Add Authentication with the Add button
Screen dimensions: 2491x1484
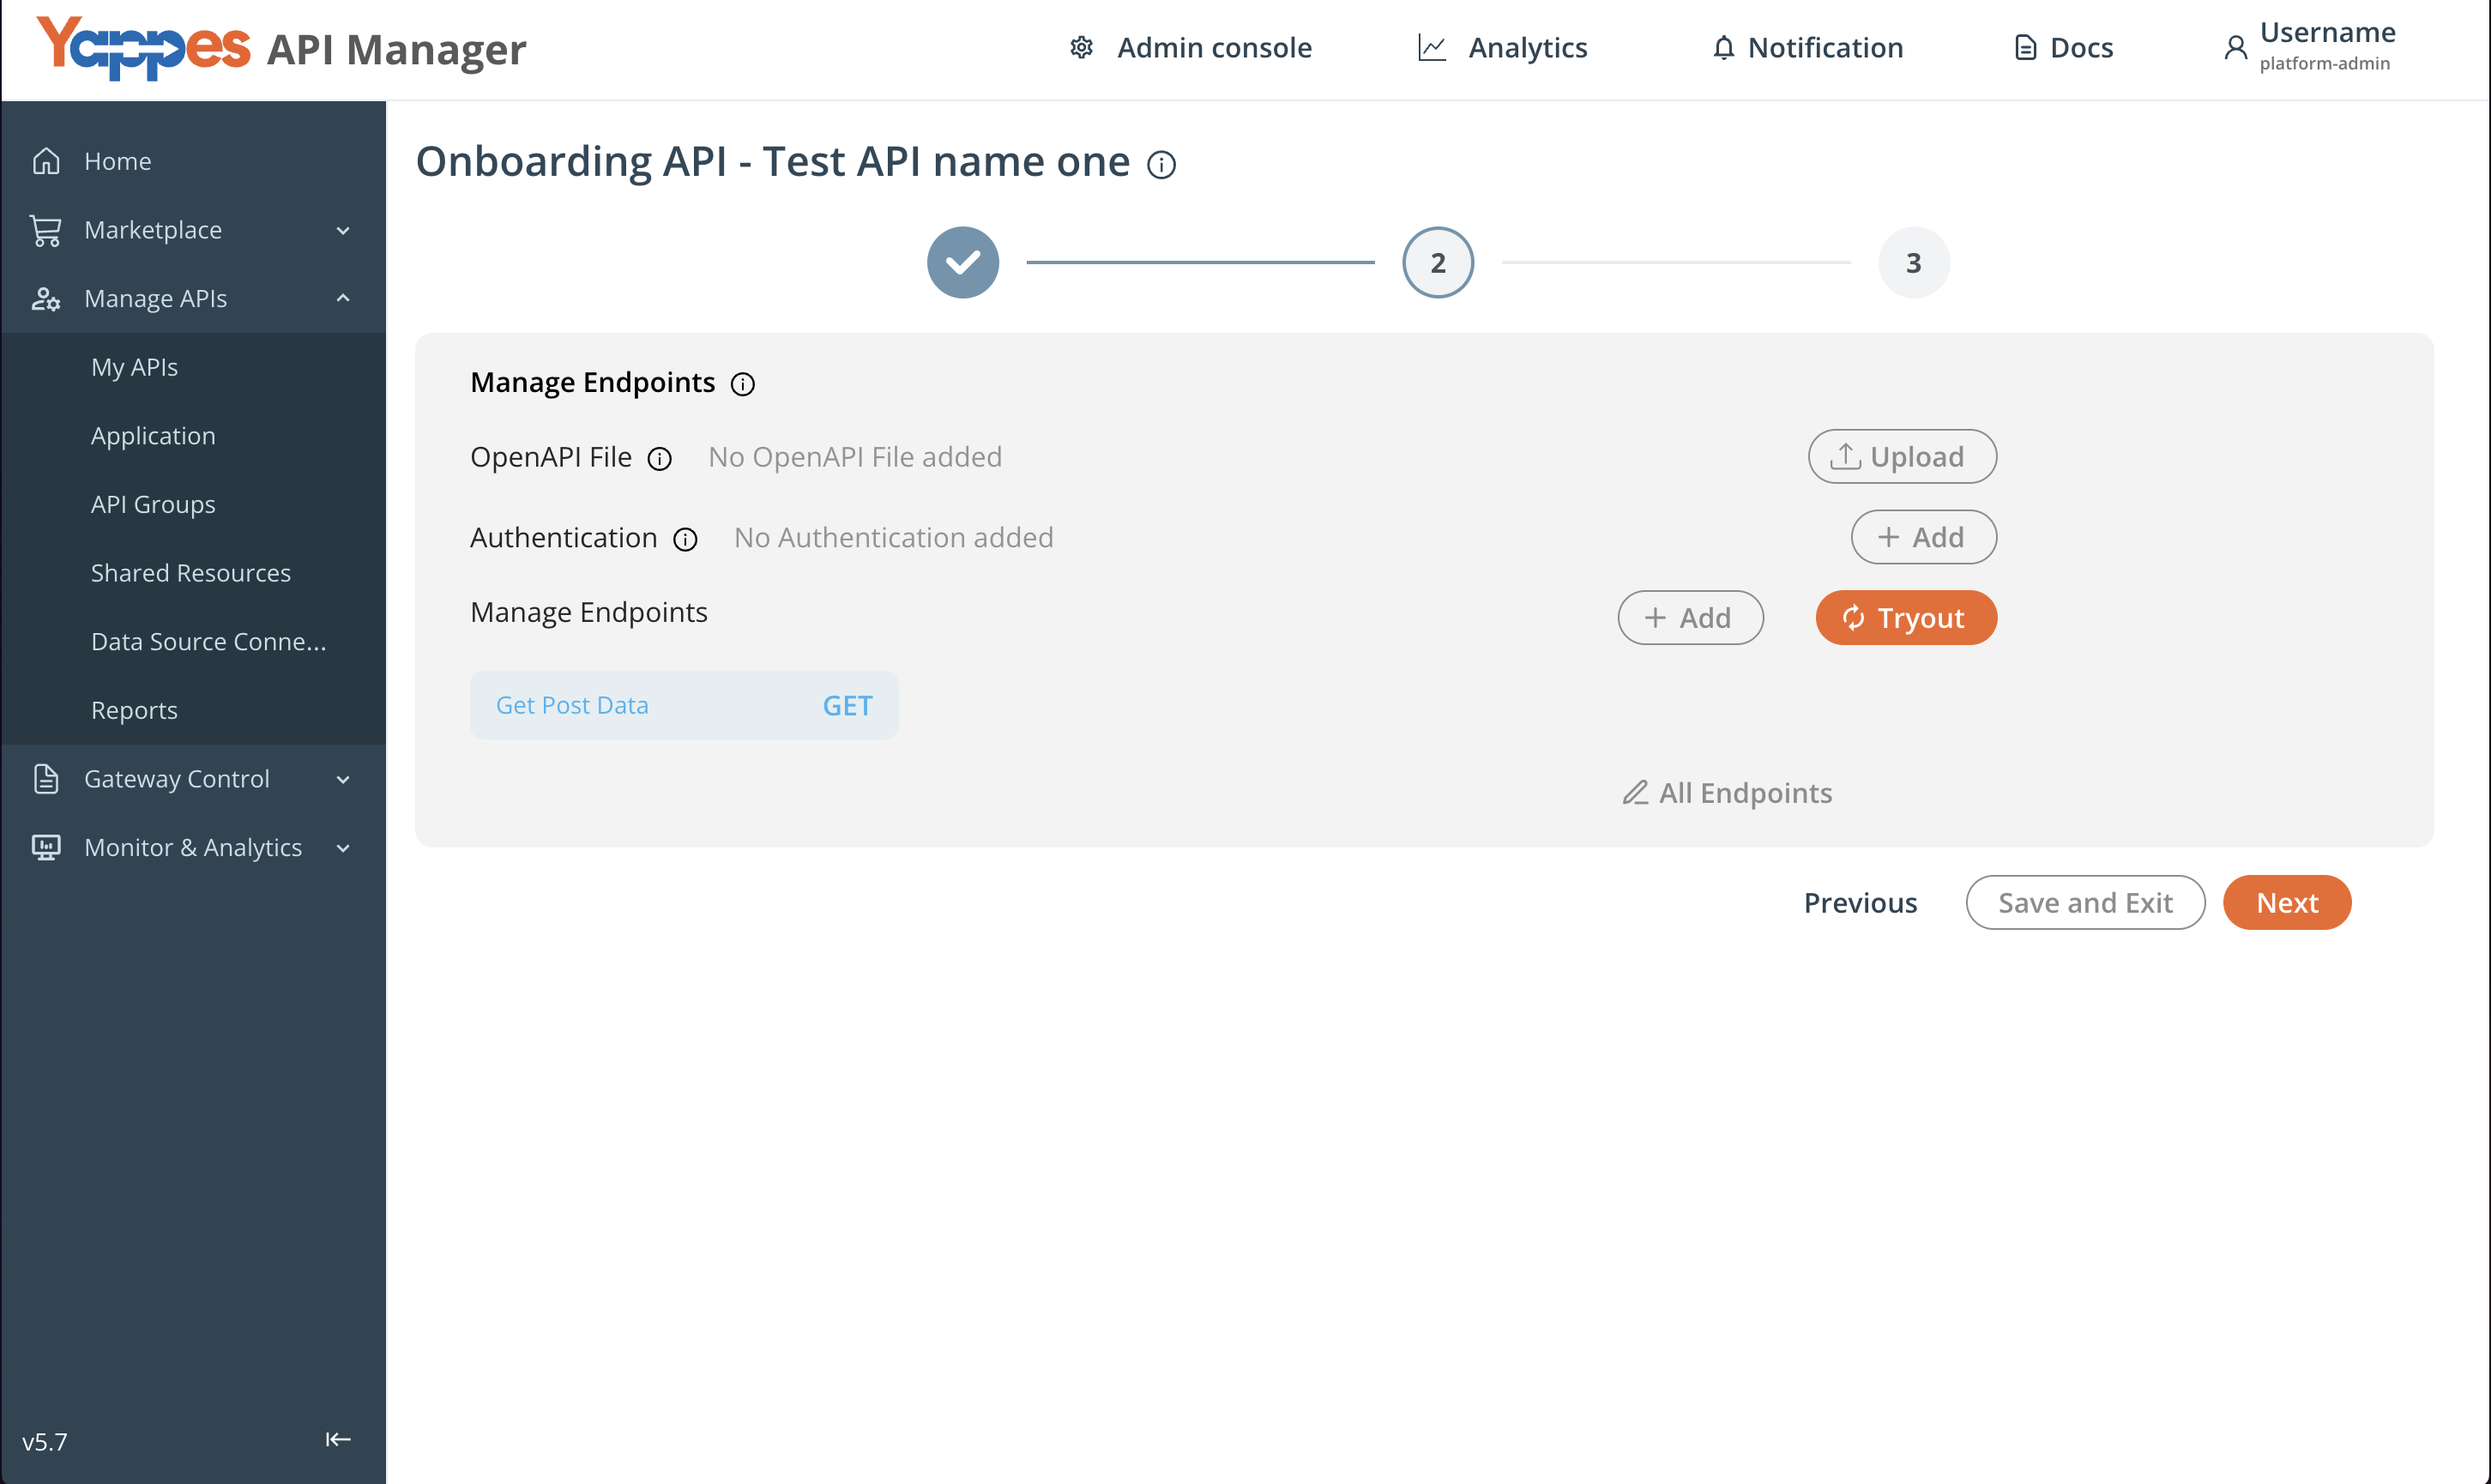point(1923,537)
